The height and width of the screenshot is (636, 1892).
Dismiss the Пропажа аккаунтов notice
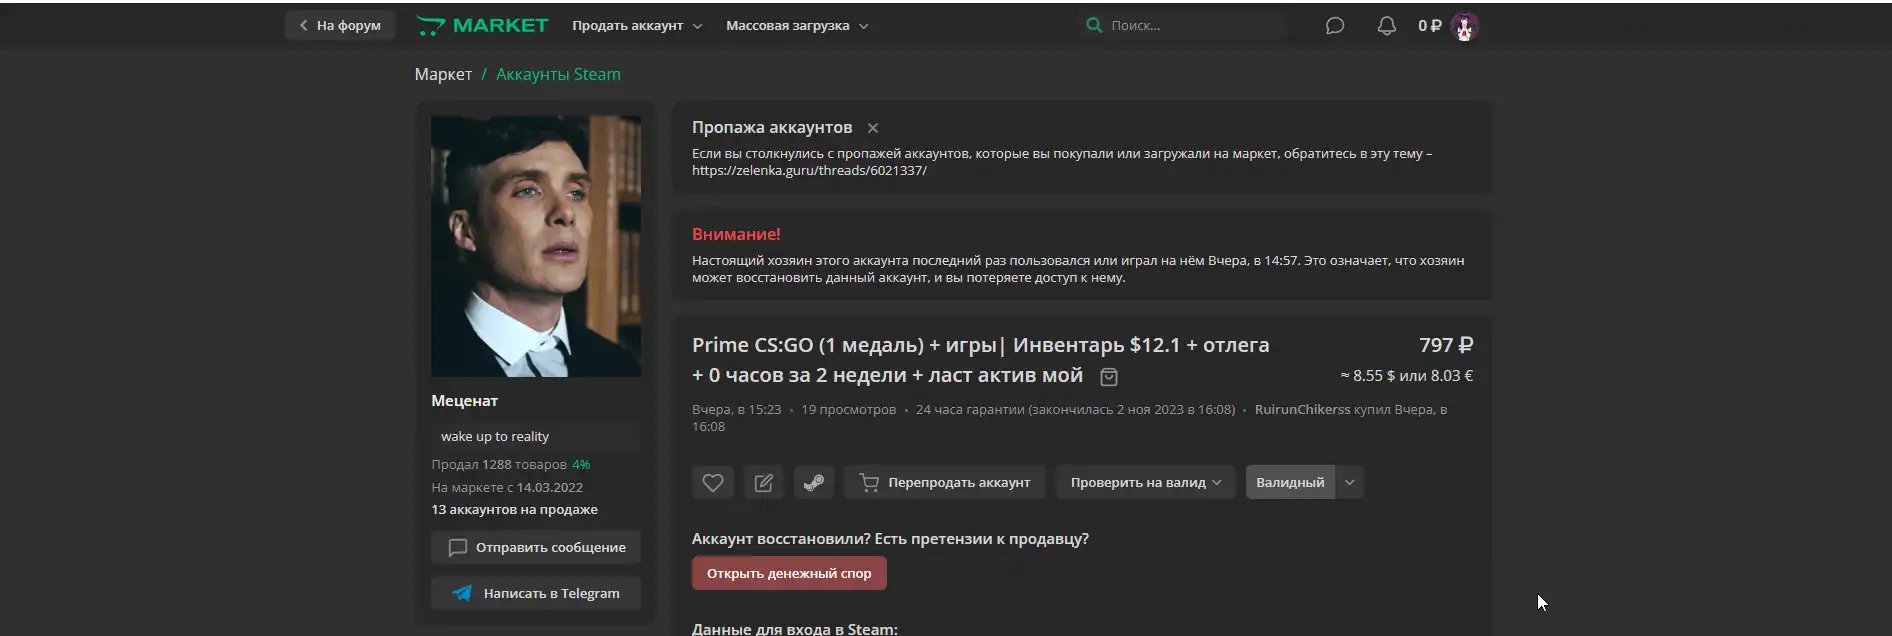(x=873, y=128)
